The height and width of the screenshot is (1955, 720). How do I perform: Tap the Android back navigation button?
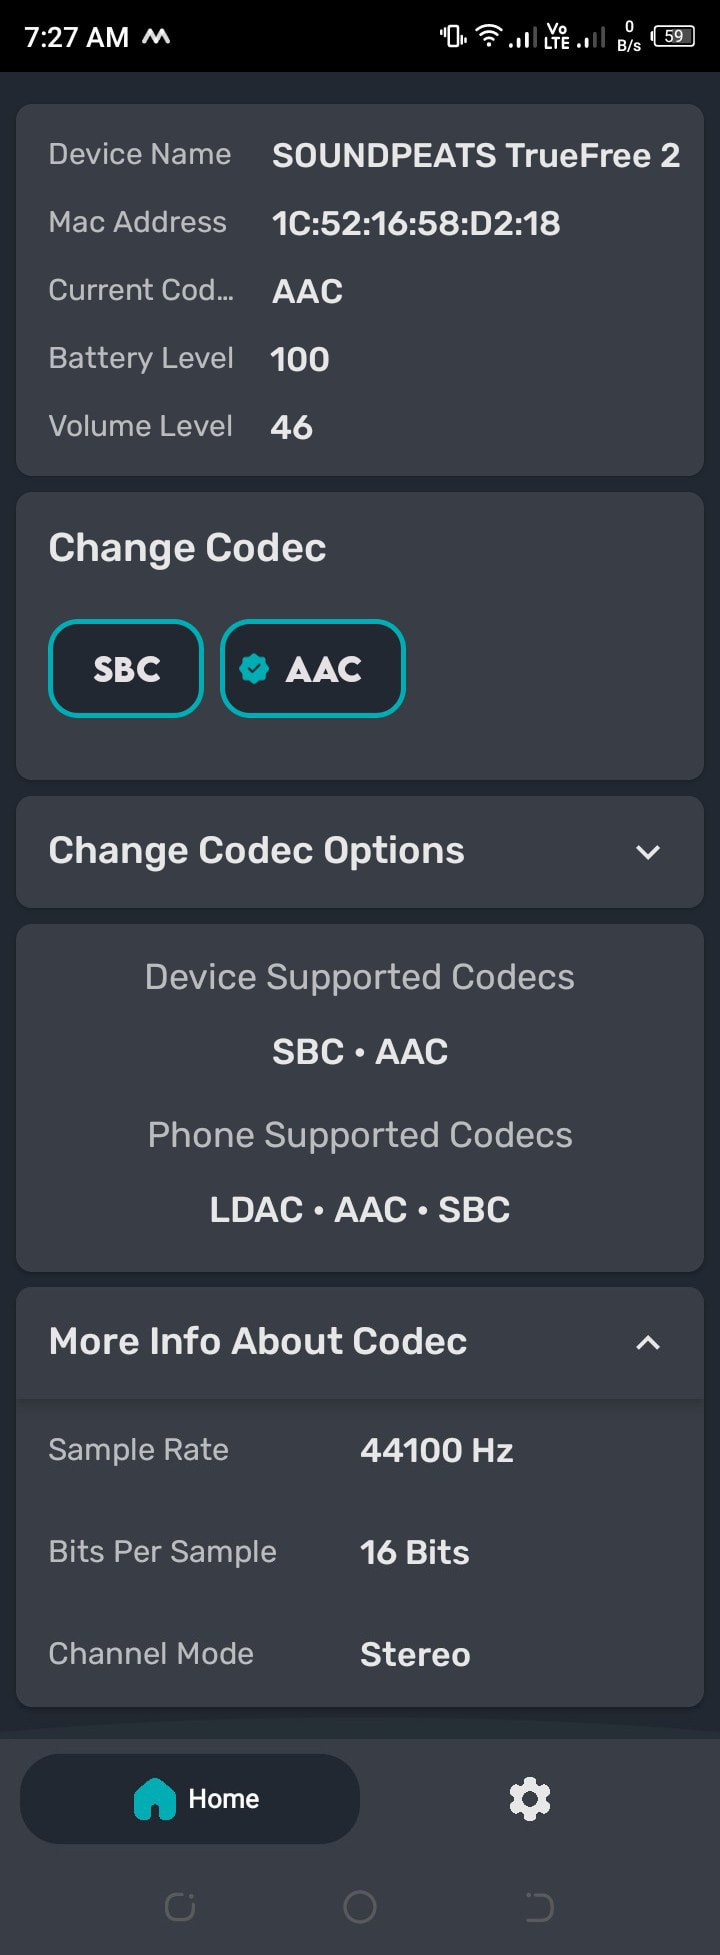539,1907
